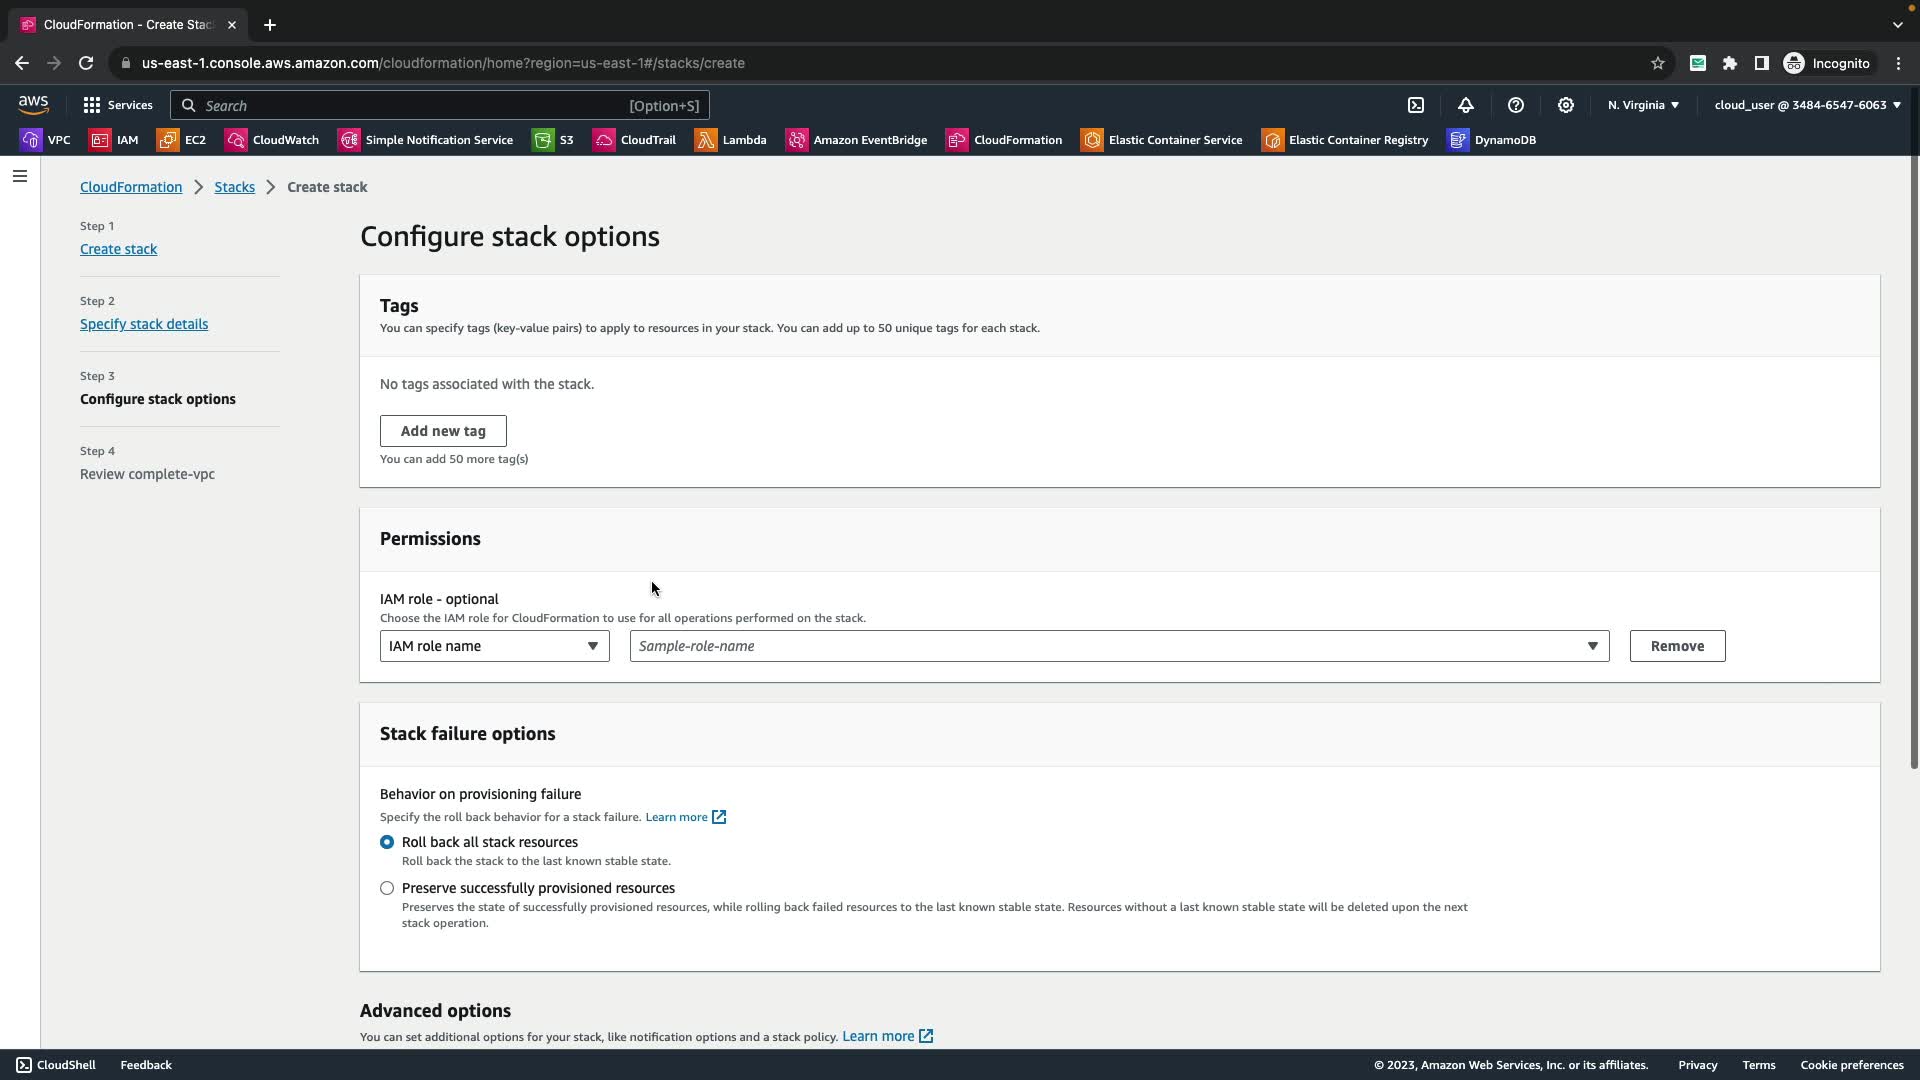Viewport: 1920px width, 1080px height.
Task: Open the Services grid menu
Action: click(118, 105)
